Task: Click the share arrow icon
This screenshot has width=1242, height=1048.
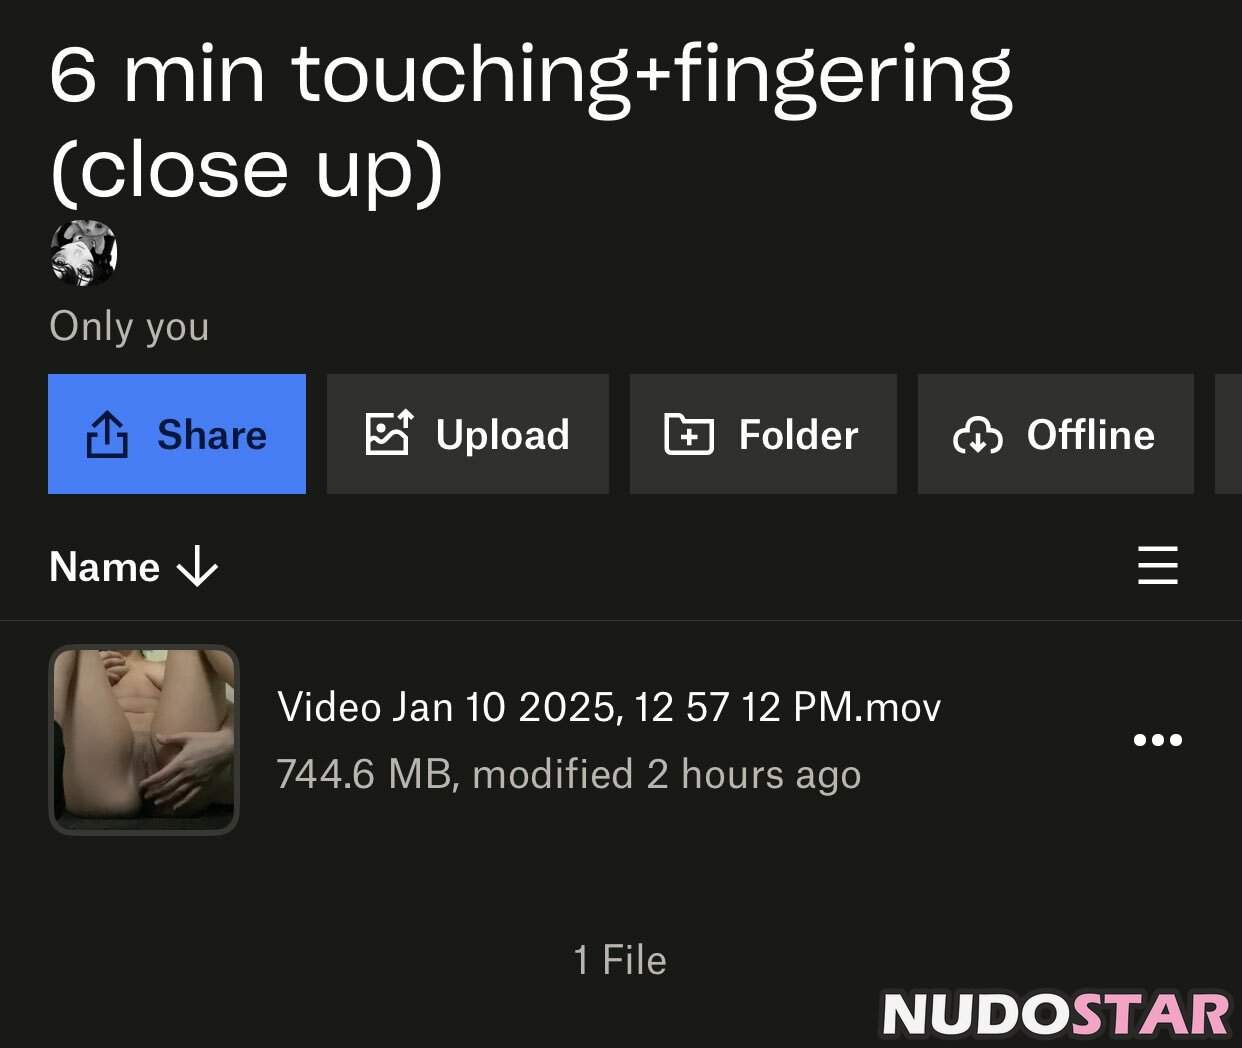Action: pyautogui.click(x=107, y=435)
